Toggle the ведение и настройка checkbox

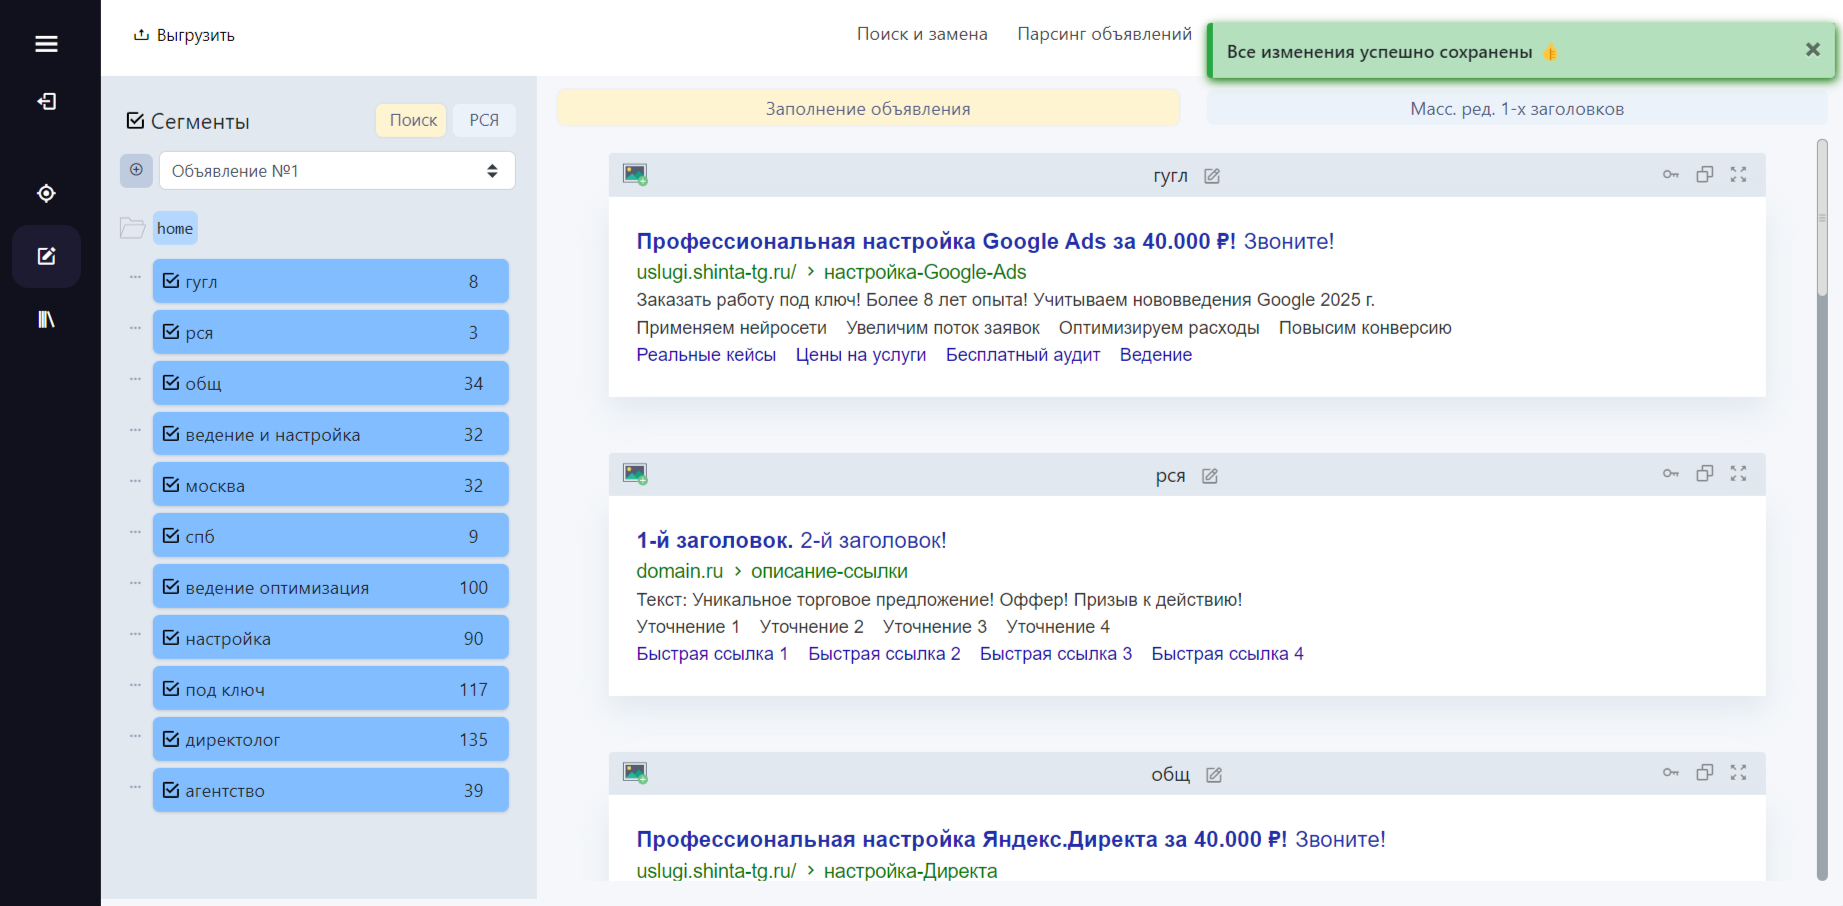pos(171,434)
